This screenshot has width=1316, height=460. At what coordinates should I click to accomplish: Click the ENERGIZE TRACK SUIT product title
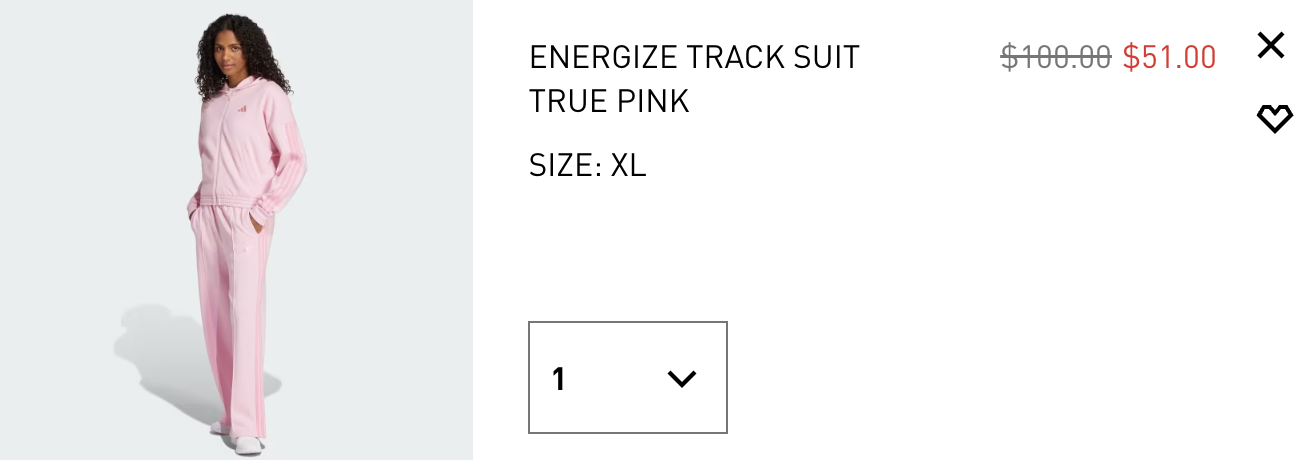(x=694, y=58)
